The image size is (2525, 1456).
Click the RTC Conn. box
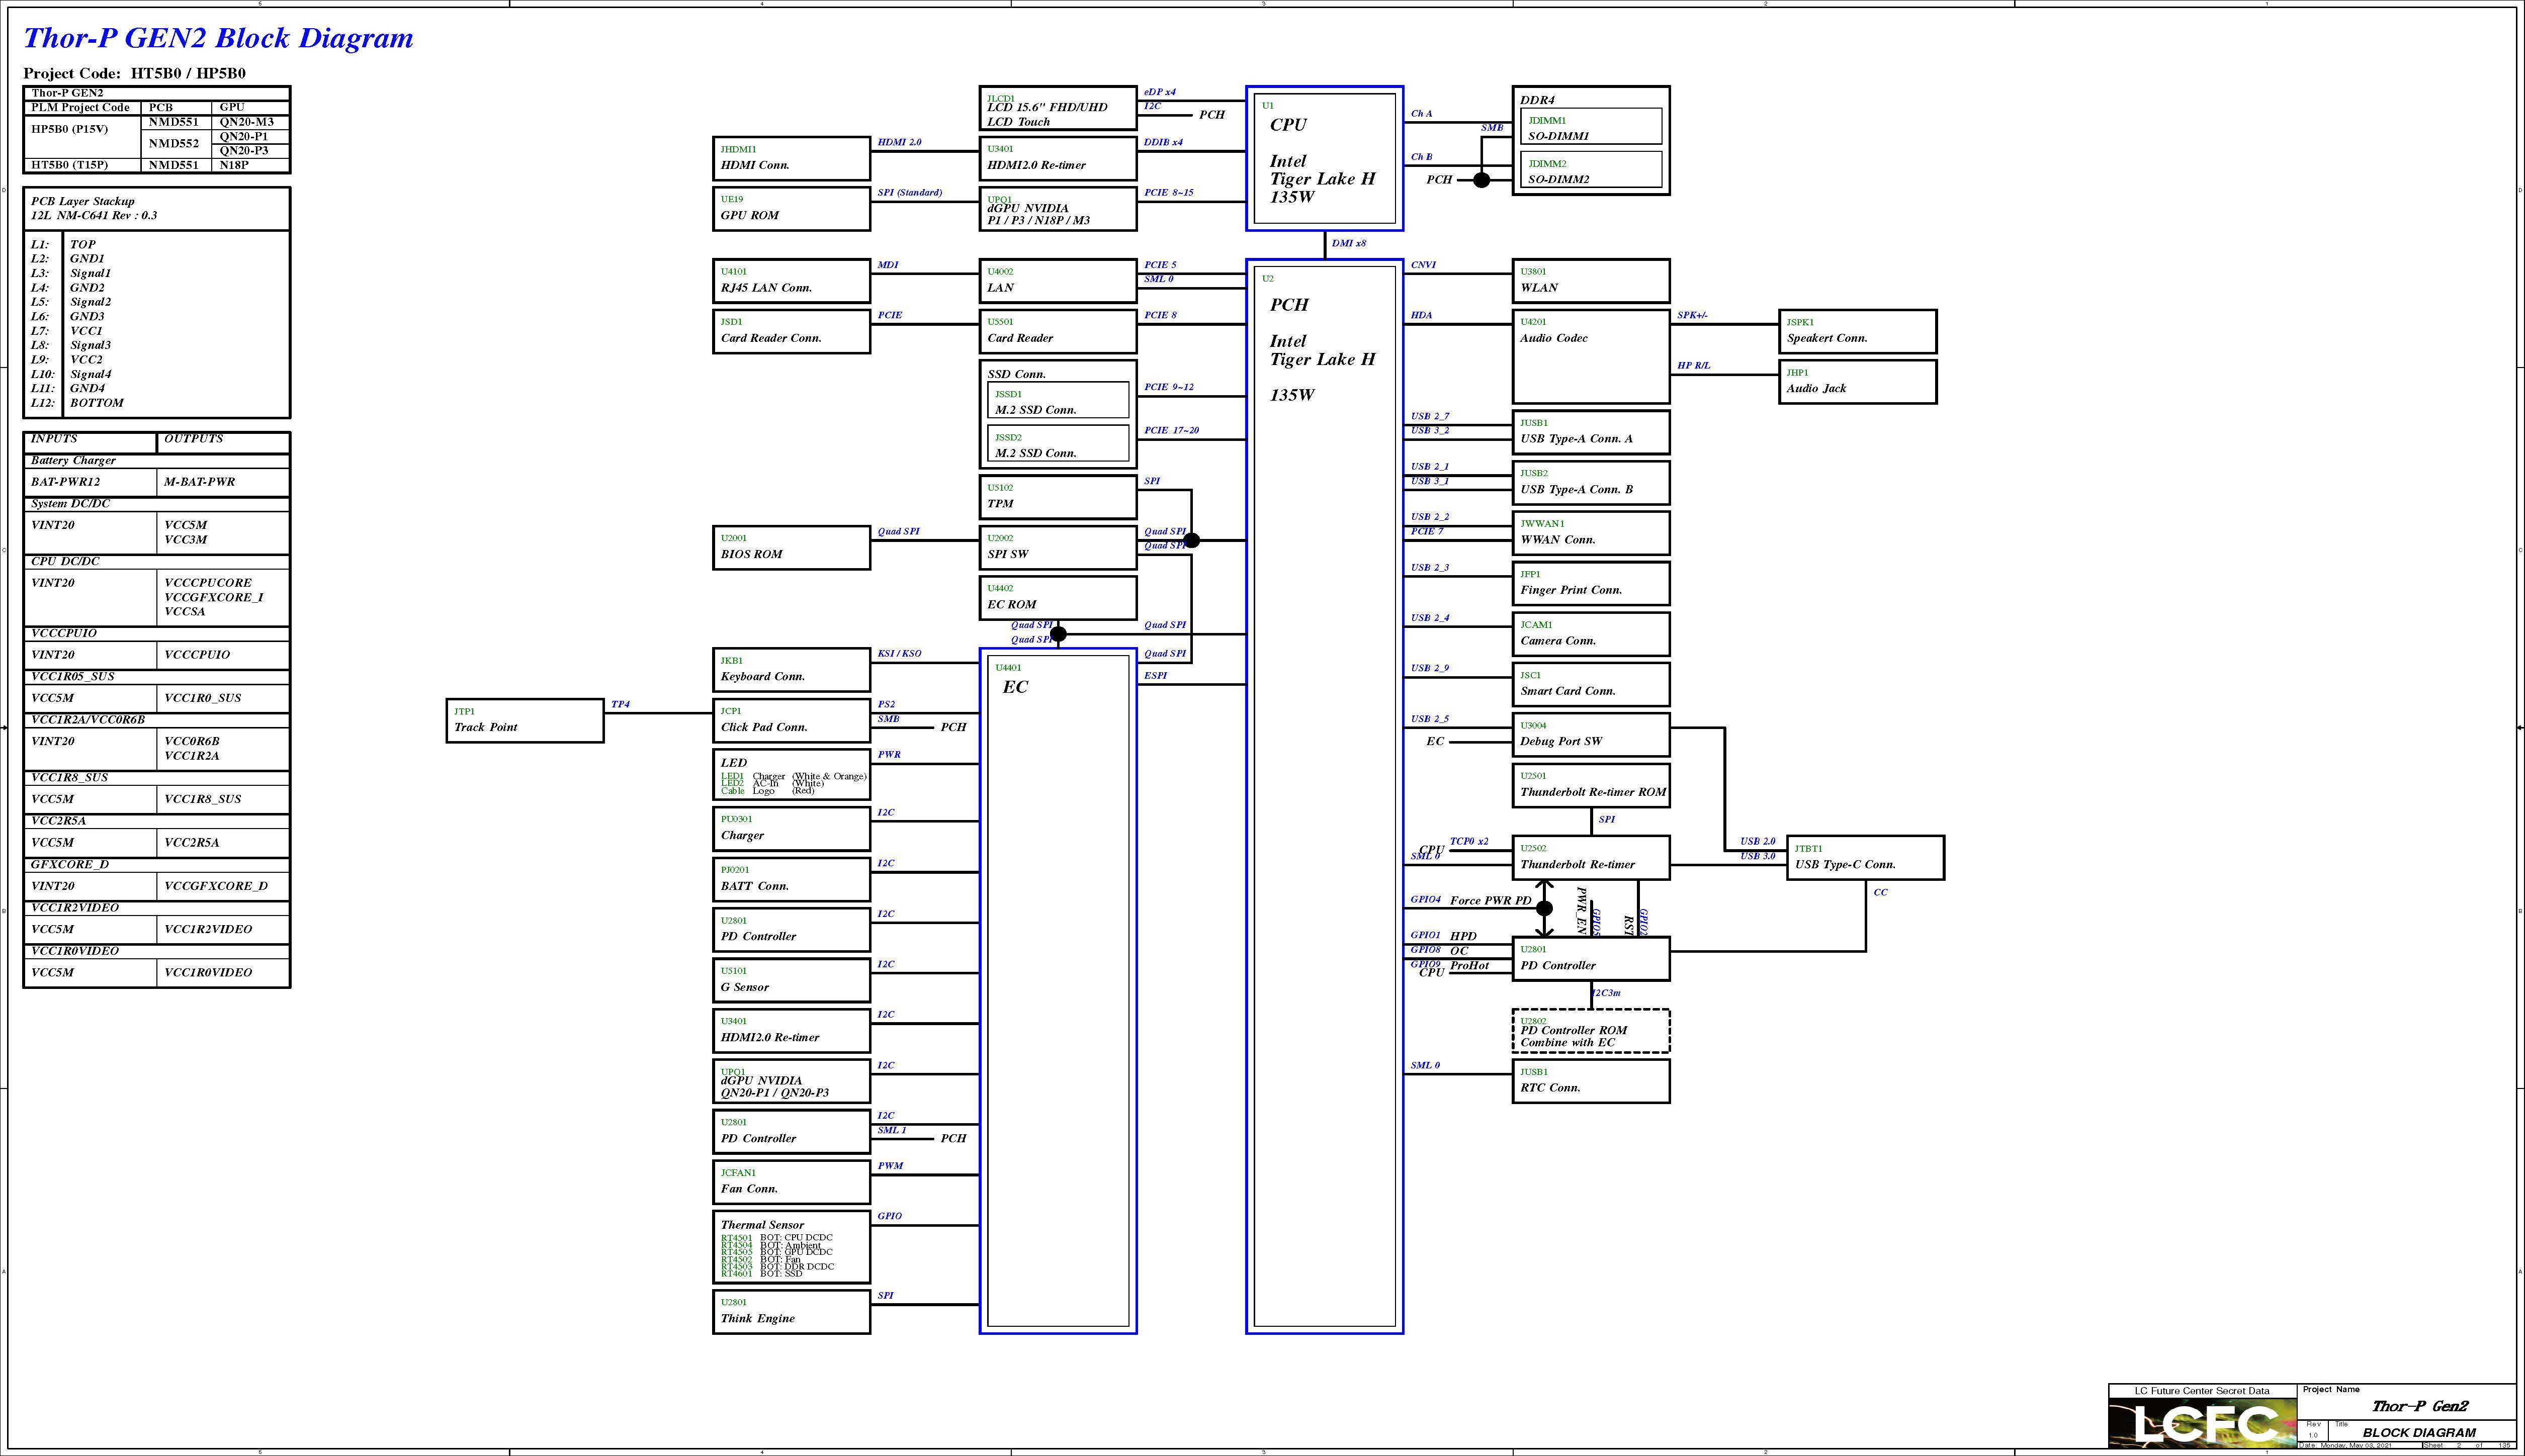point(1590,1081)
